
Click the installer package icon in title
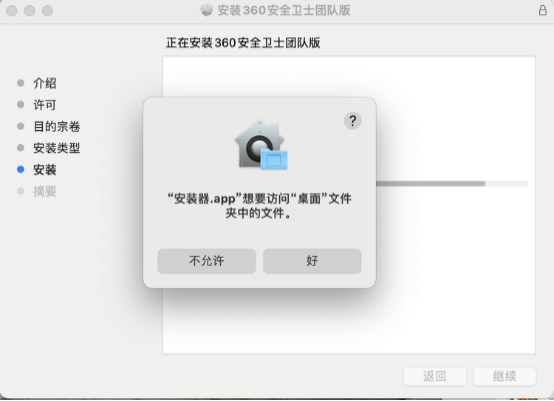206,10
